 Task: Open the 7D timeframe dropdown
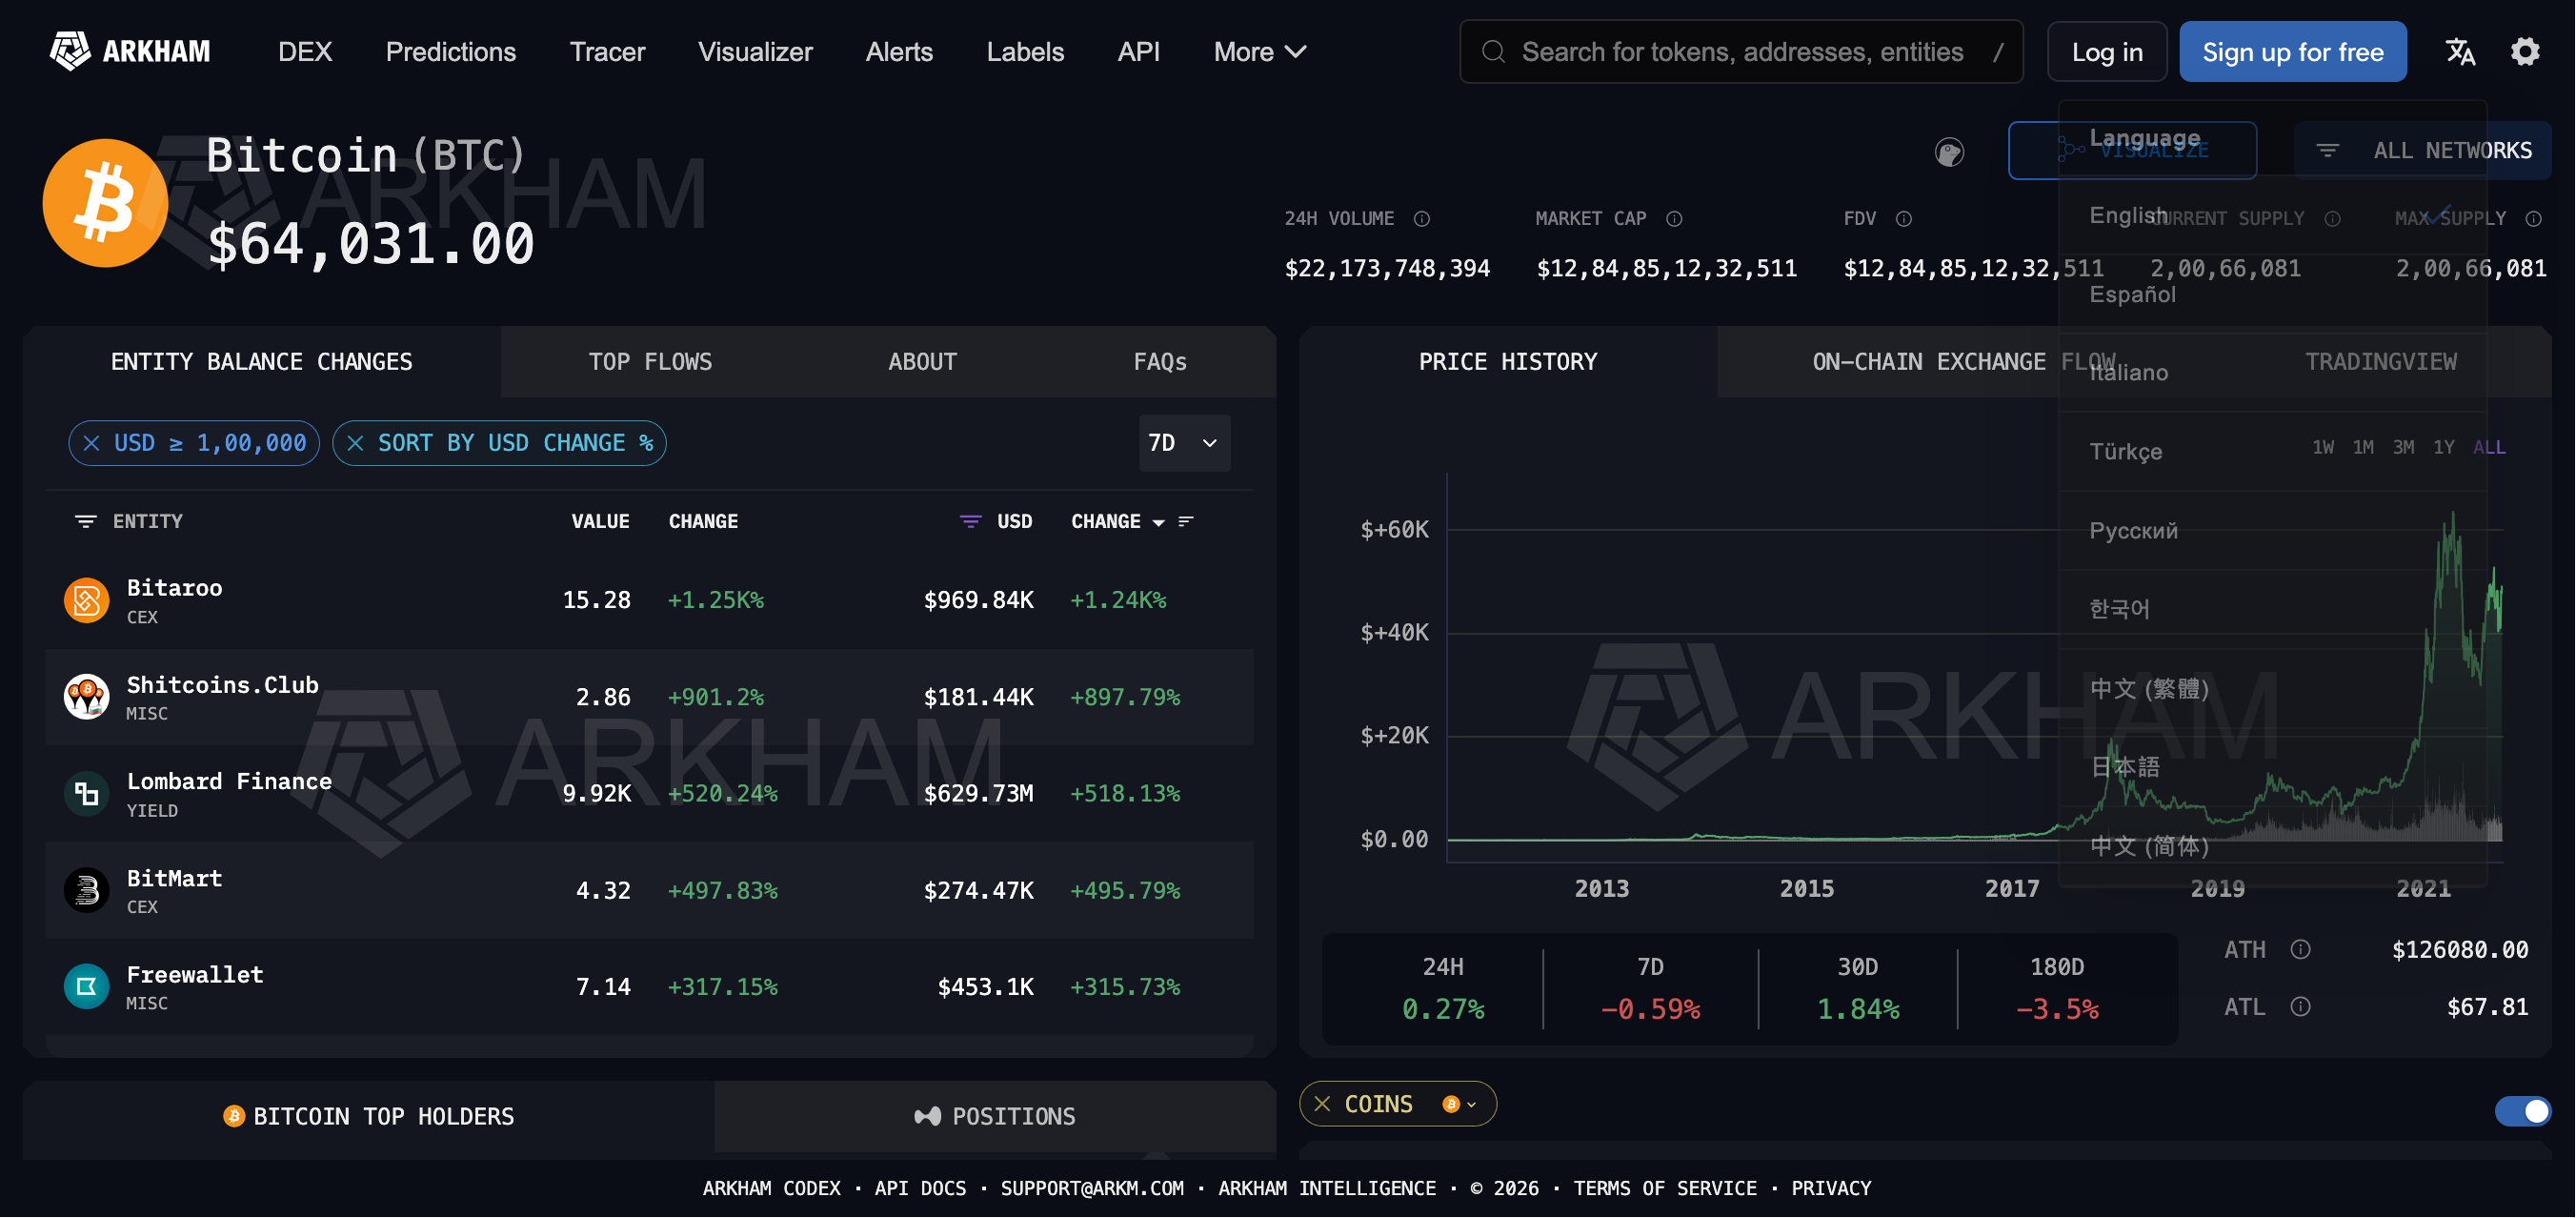[x=1184, y=443]
